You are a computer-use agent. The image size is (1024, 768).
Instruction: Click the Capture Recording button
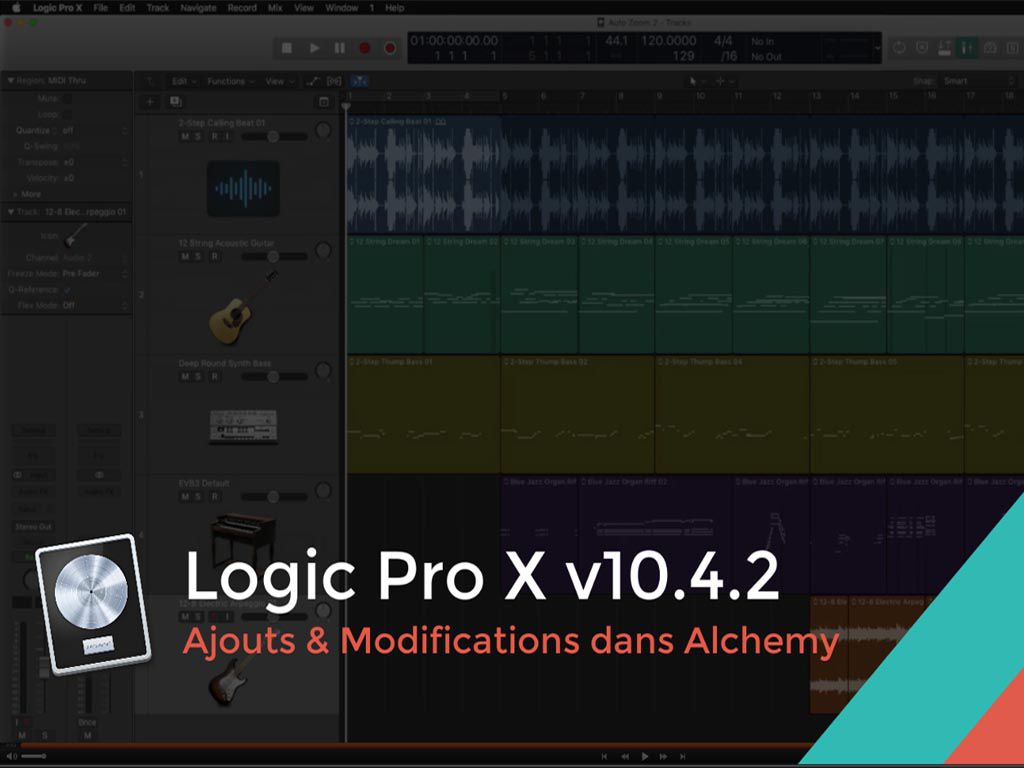tap(390, 48)
